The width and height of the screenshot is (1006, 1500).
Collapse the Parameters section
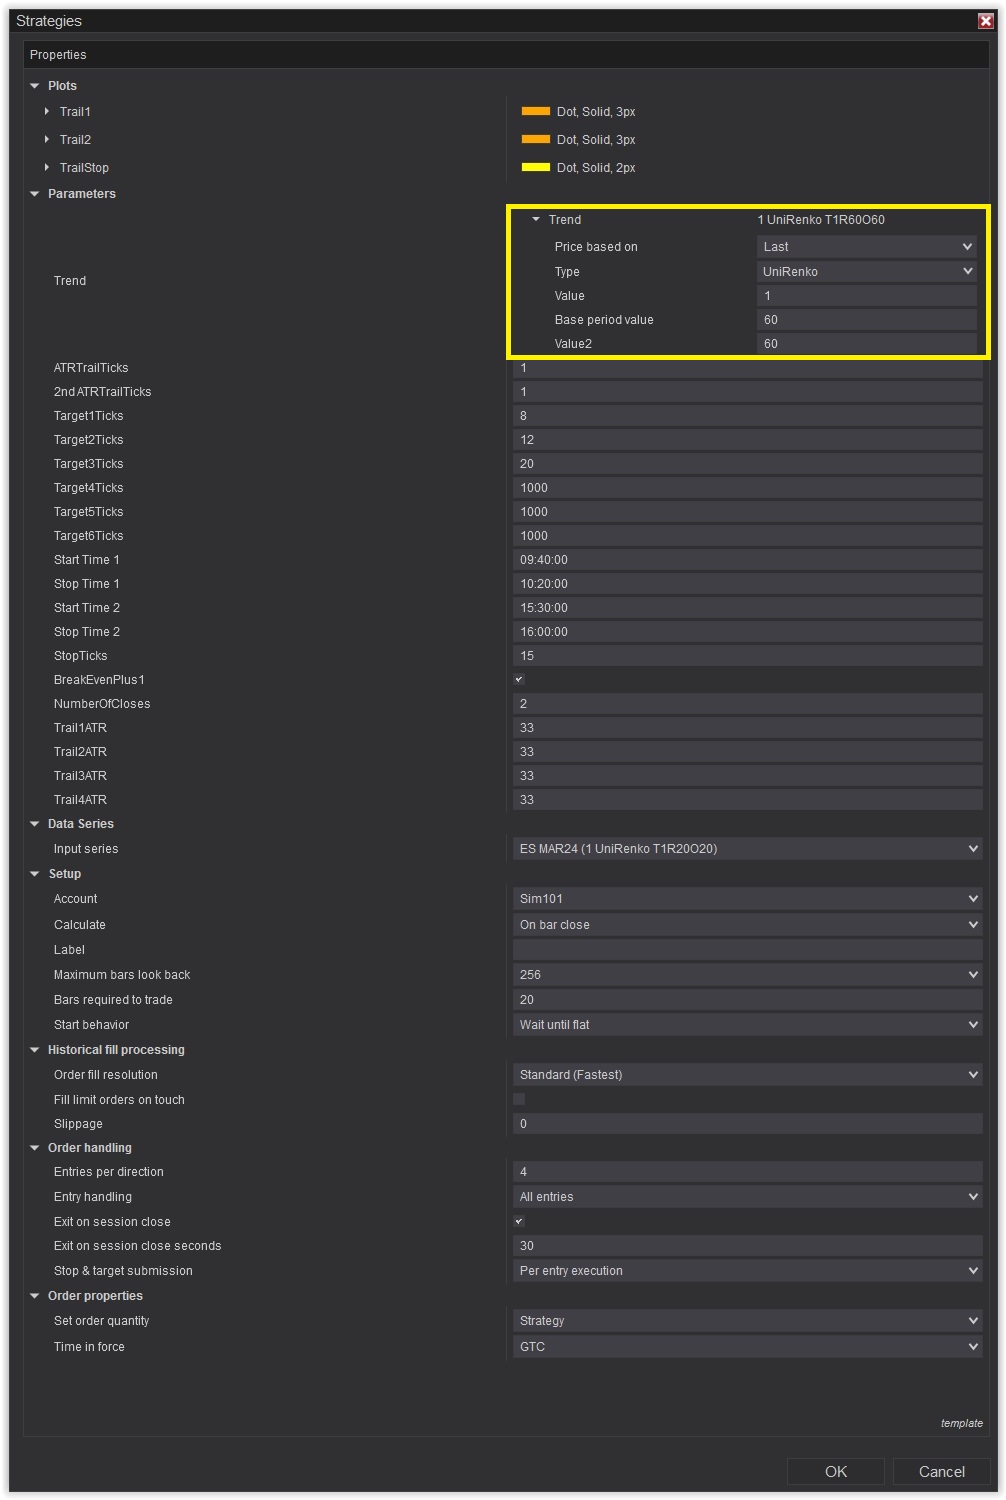(35, 194)
